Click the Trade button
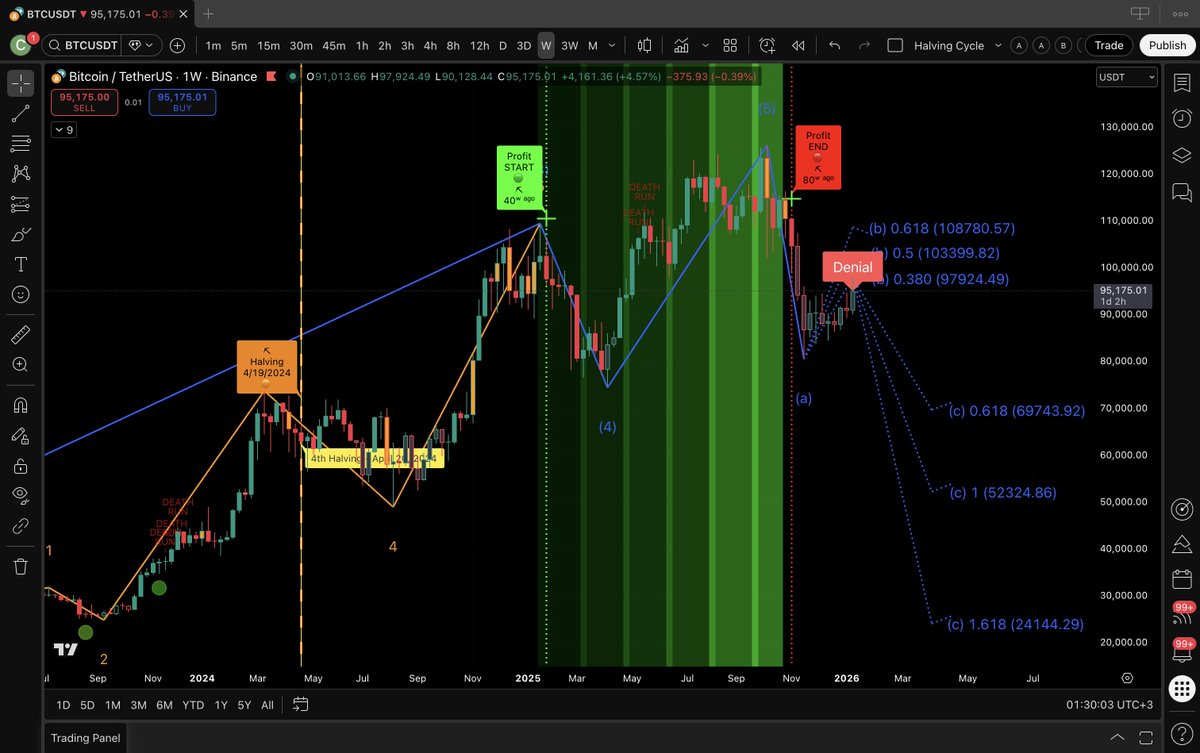The width and height of the screenshot is (1200, 753). (x=1108, y=45)
